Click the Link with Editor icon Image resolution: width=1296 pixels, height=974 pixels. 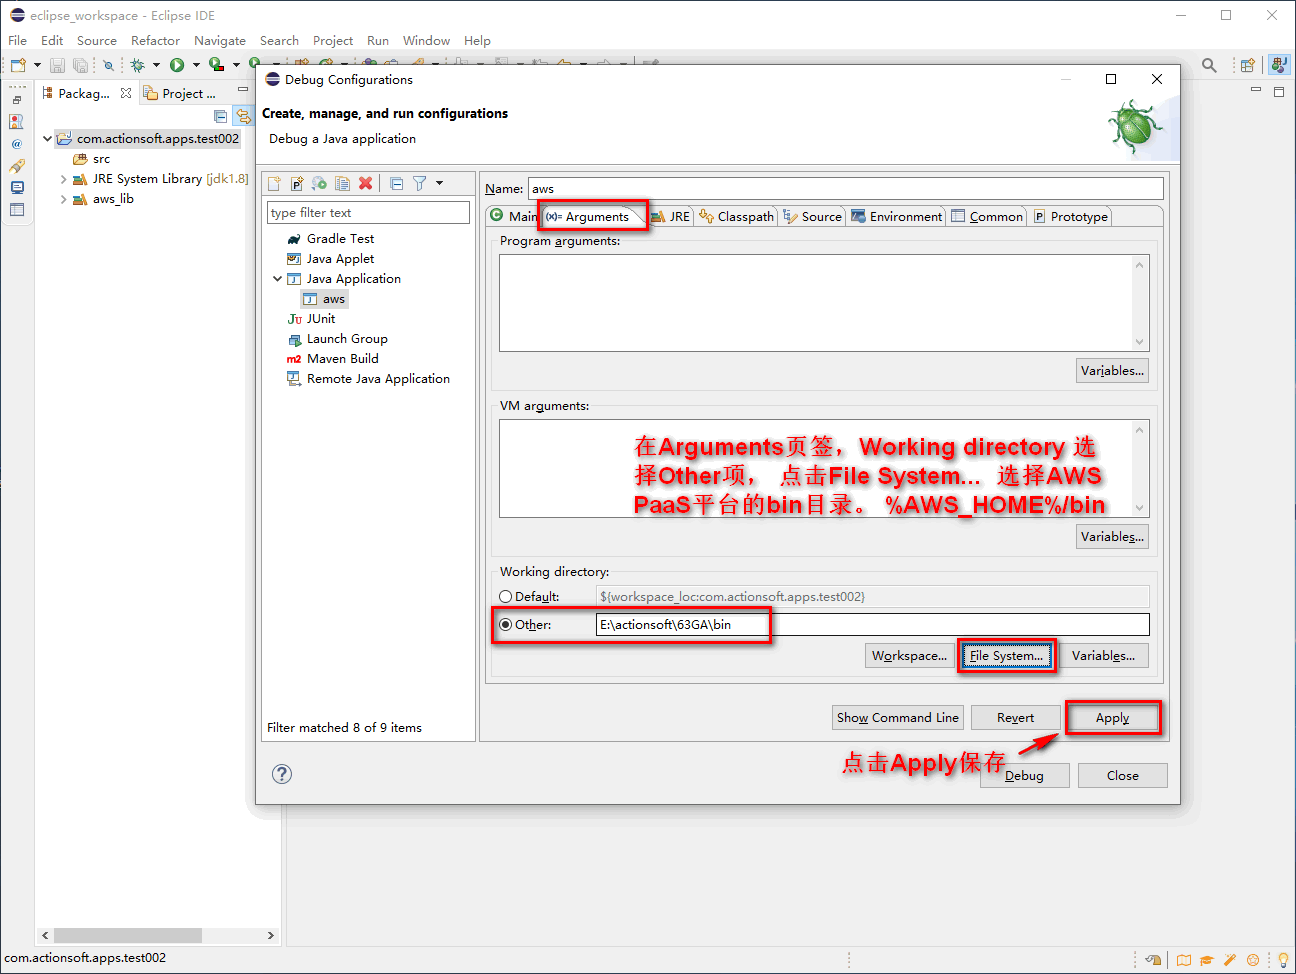[243, 117]
